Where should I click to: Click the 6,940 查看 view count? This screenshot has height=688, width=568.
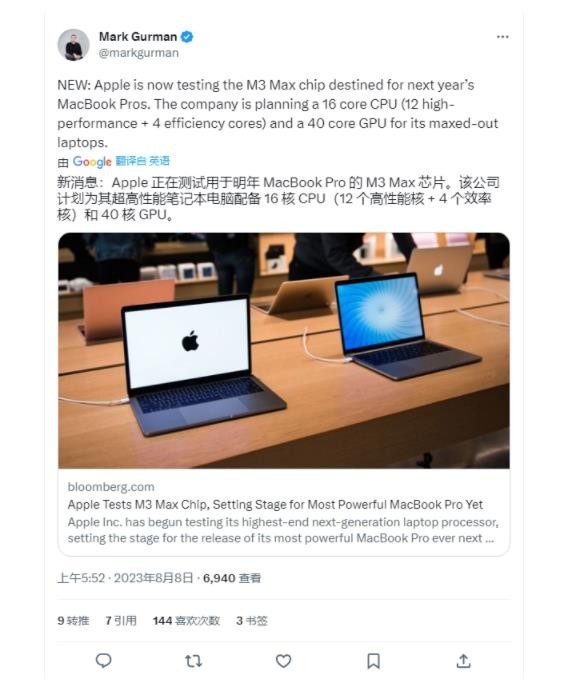point(232,578)
